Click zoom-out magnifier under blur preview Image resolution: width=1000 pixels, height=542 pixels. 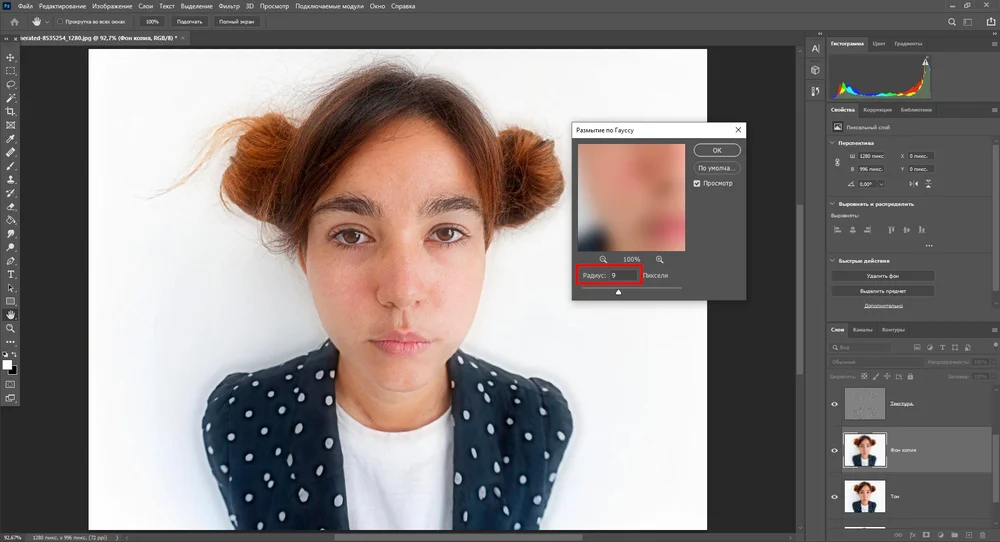603,260
